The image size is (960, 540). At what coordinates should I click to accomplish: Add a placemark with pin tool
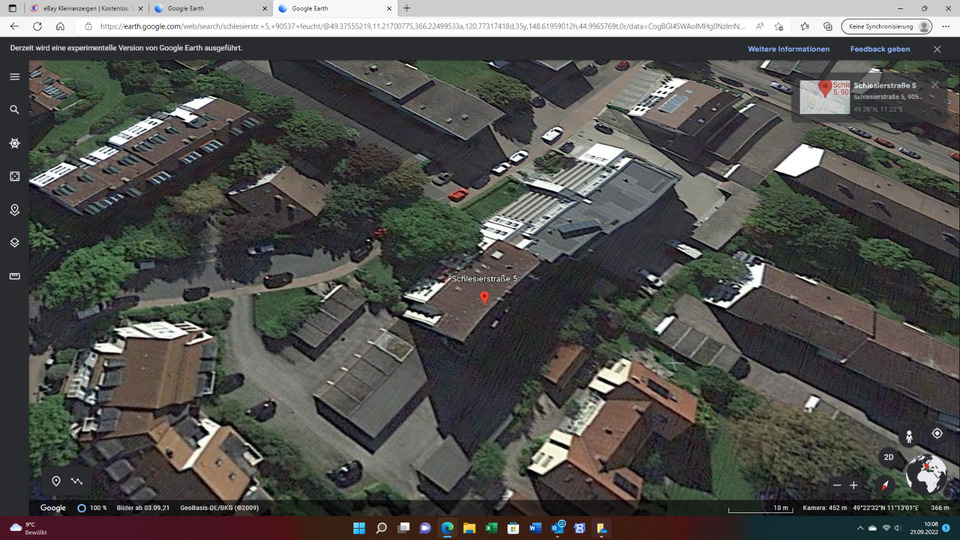[x=56, y=481]
